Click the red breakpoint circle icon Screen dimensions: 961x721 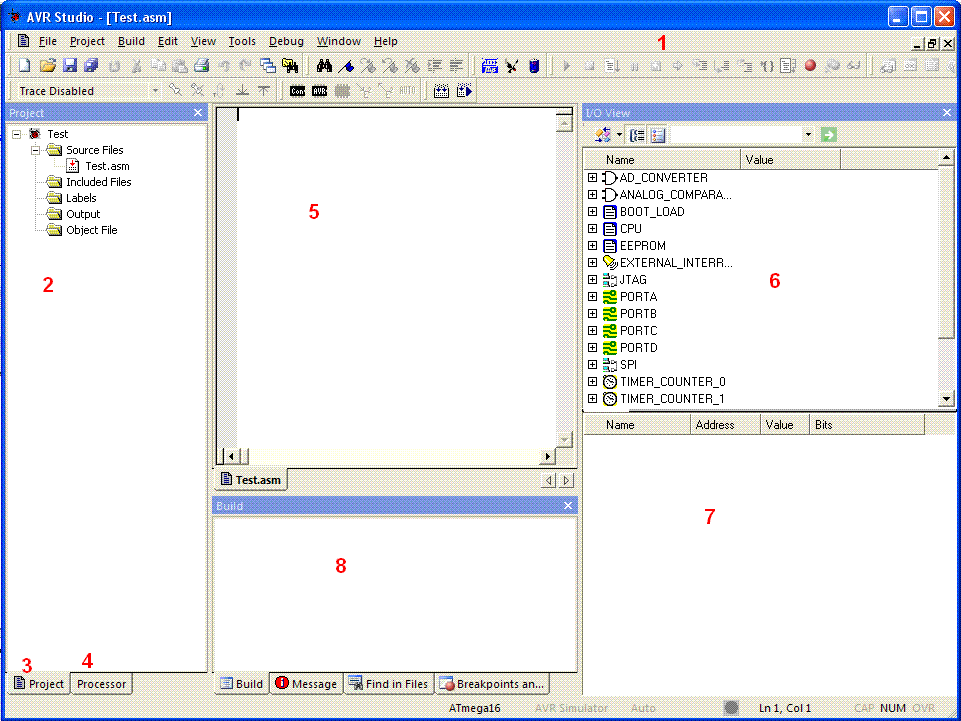pyautogui.click(x=810, y=65)
